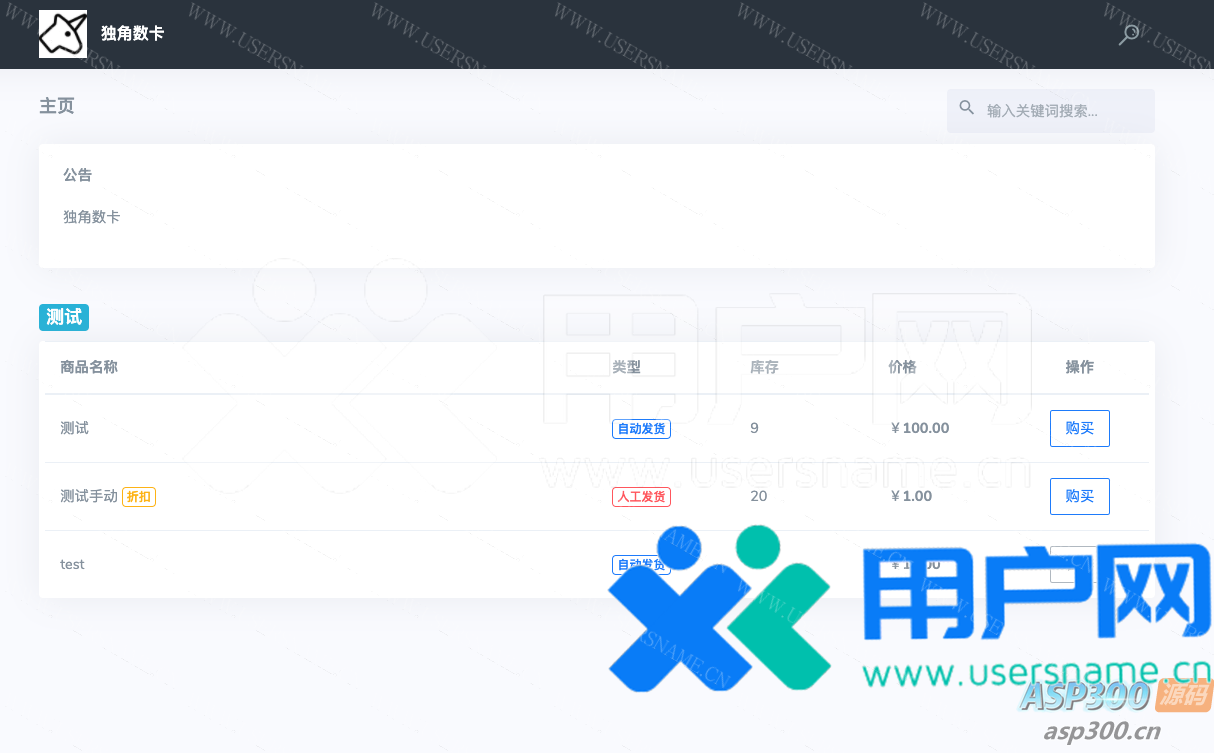
Task: Click the 公告 announcement title
Action: click(x=77, y=175)
